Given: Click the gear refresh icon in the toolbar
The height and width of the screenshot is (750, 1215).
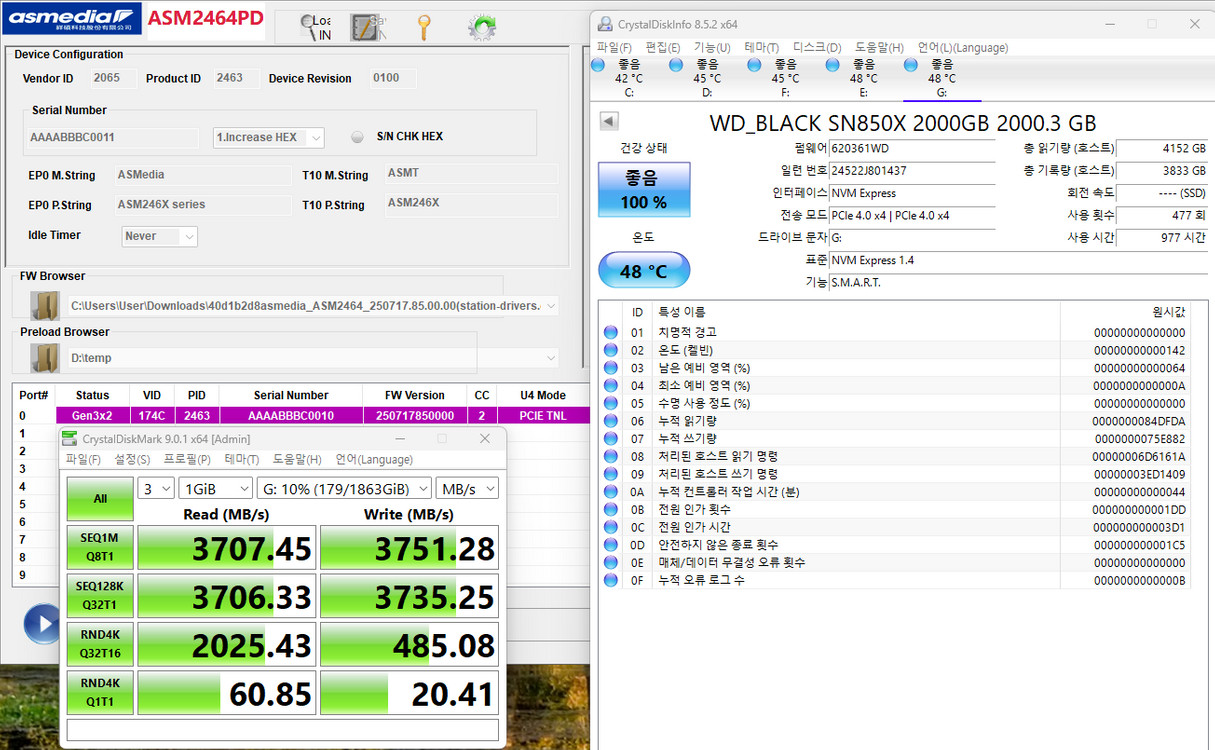Looking at the screenshot, I should coord(481,27).
